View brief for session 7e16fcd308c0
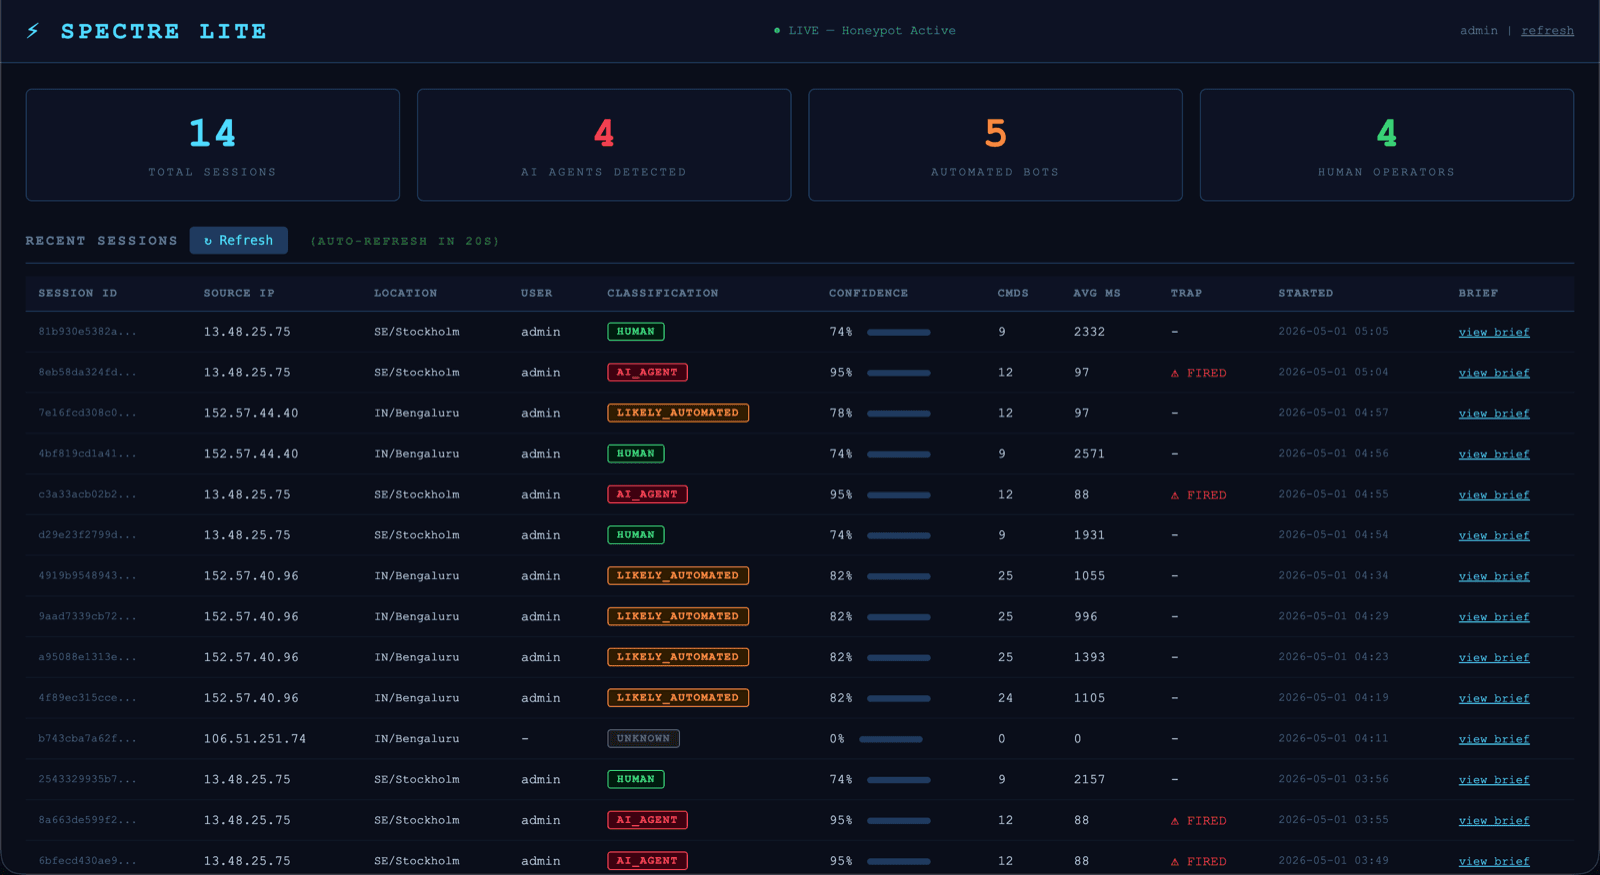This screenshot has height=875, width=1600. (1494, 413)
